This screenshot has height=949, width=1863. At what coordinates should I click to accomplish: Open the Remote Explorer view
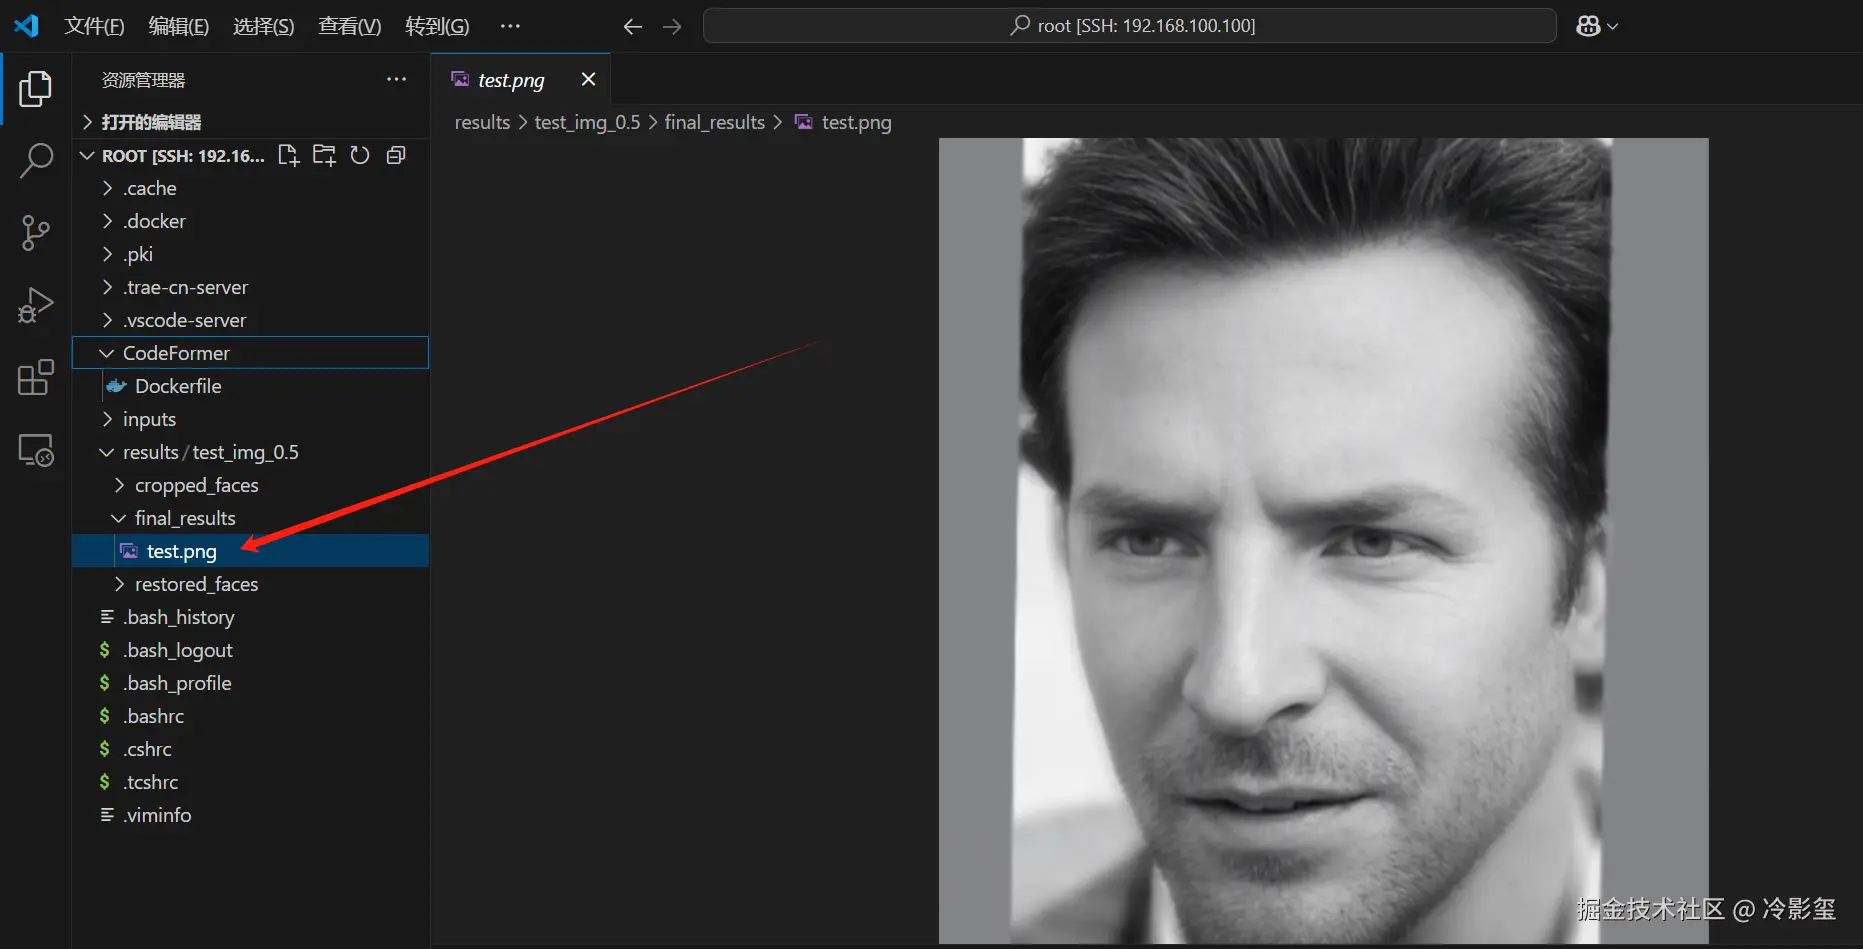pyautogui.click(x=36, y=450)
